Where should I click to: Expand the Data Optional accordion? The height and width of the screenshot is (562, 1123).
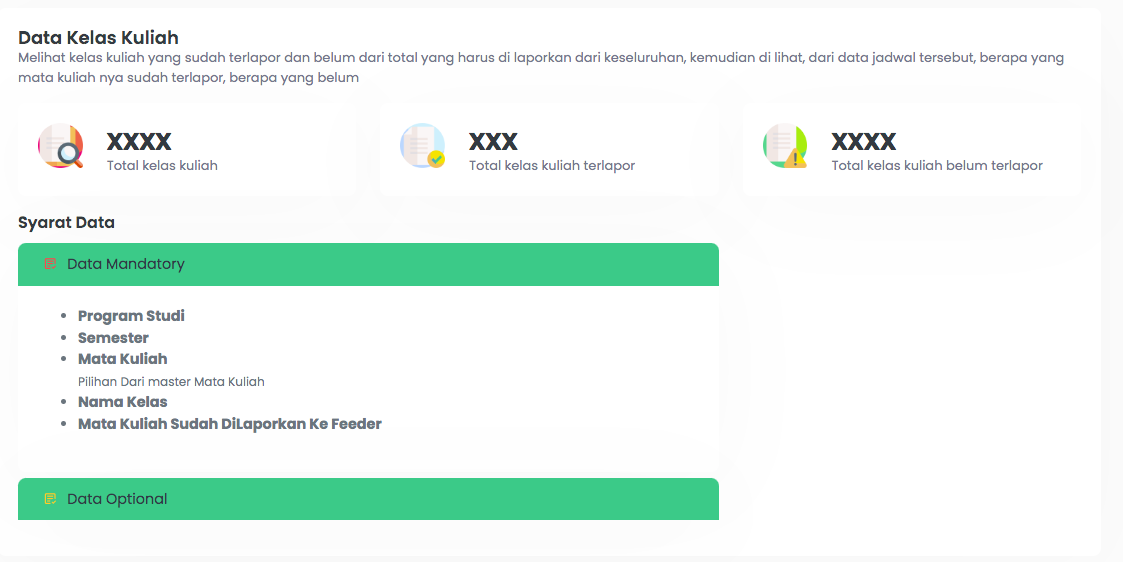(368, 499)
